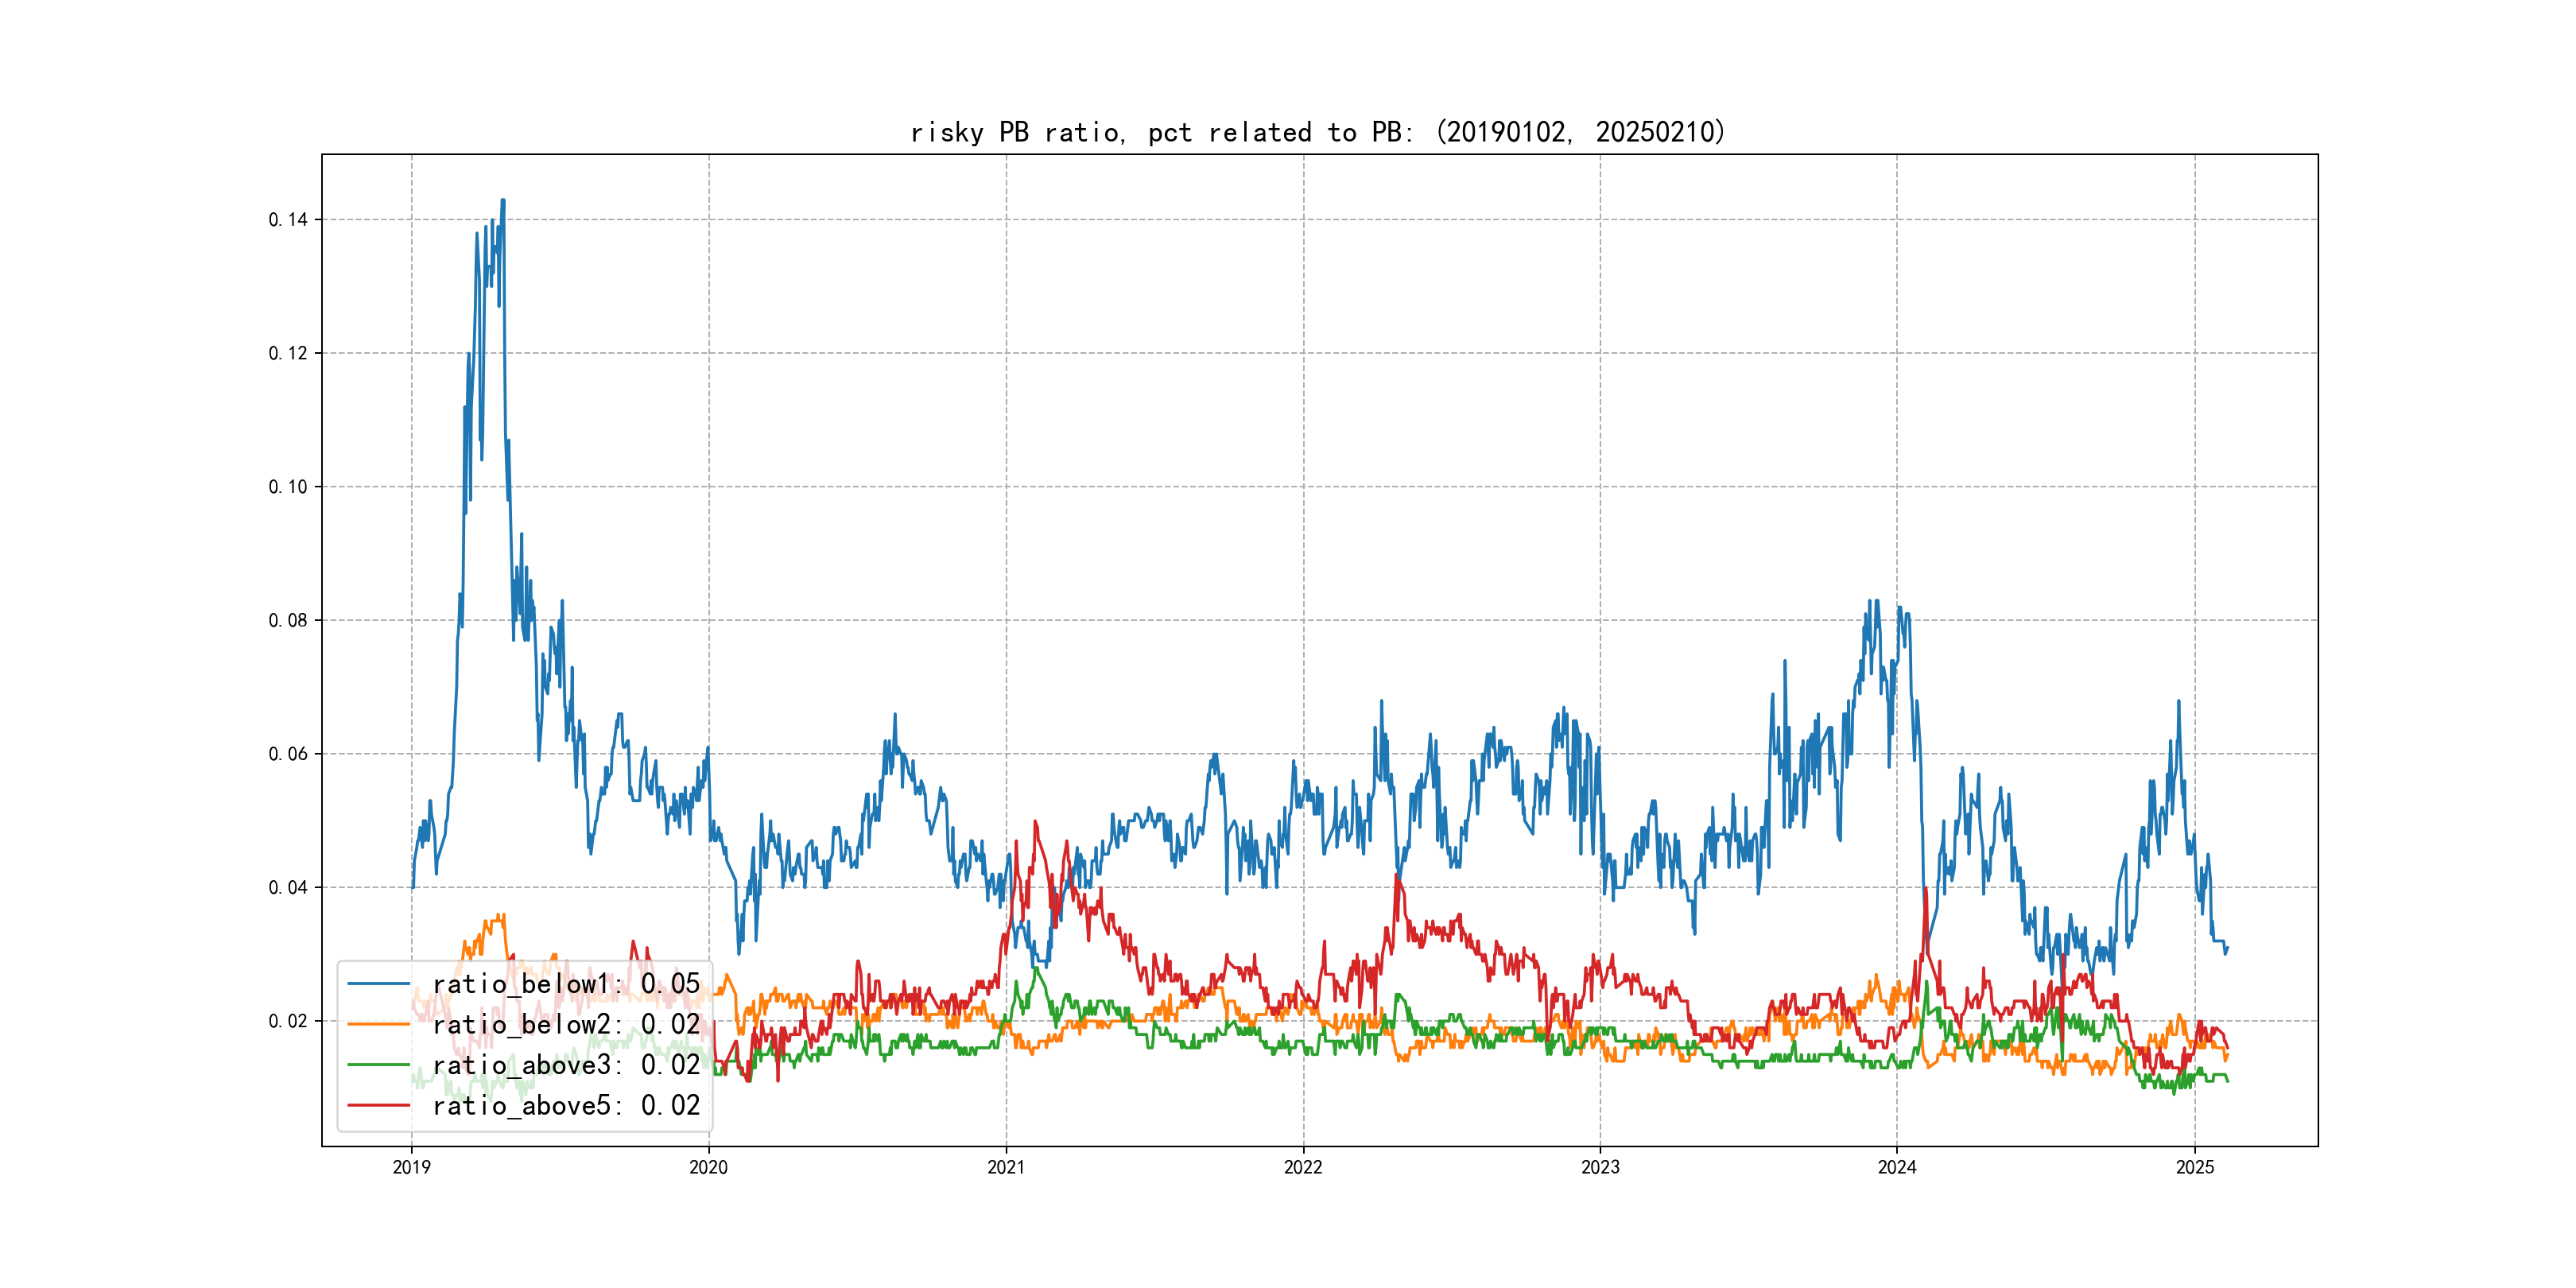Screen dimensions: 2576x1288
Task: Click the red line sample in legend
Action: click(x=378, y=1105)
